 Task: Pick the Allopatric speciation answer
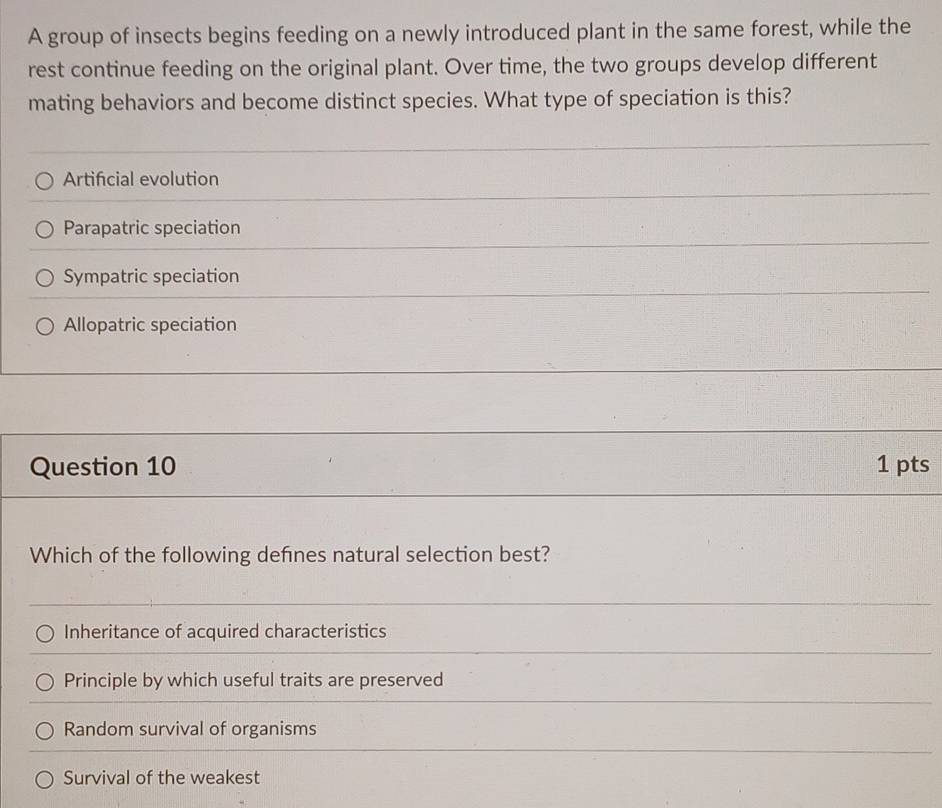[44, 326]
